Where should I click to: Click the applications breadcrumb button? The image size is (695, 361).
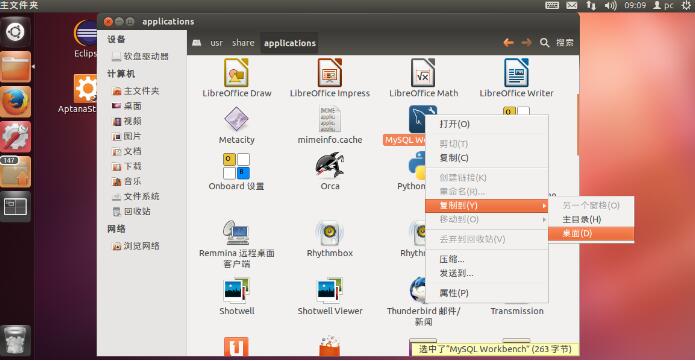click(x=290, y=43)
